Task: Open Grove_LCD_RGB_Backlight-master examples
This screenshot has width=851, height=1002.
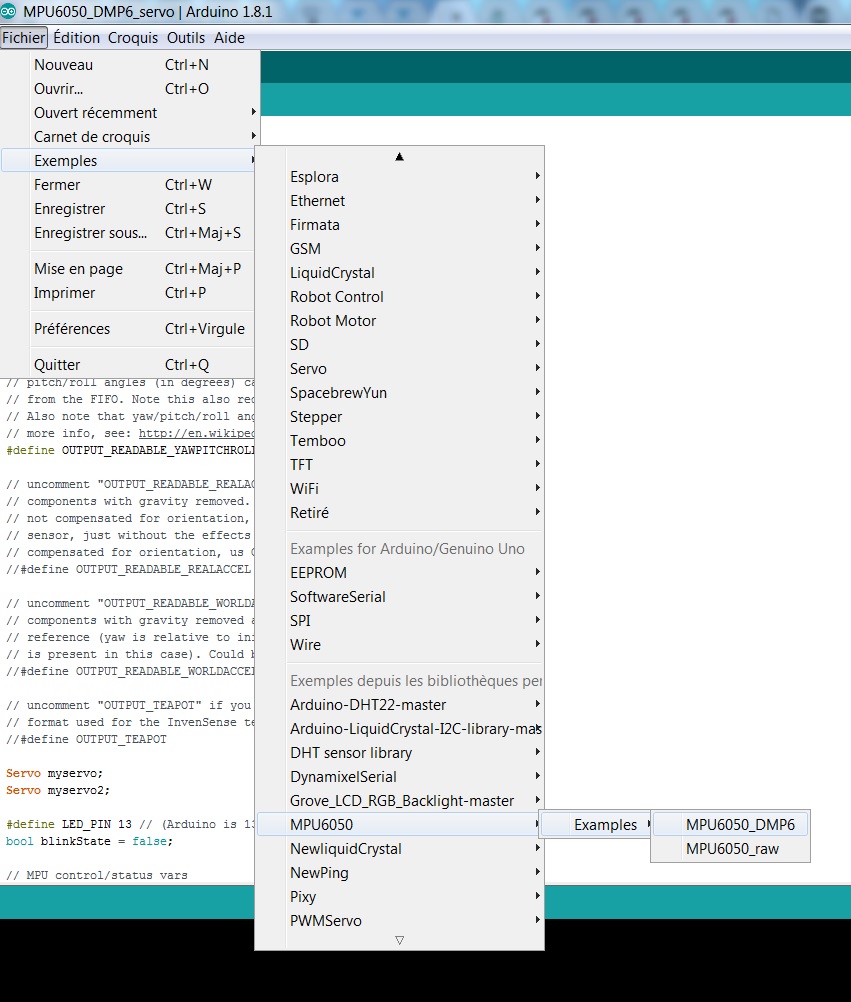Action: pos(400,800)
